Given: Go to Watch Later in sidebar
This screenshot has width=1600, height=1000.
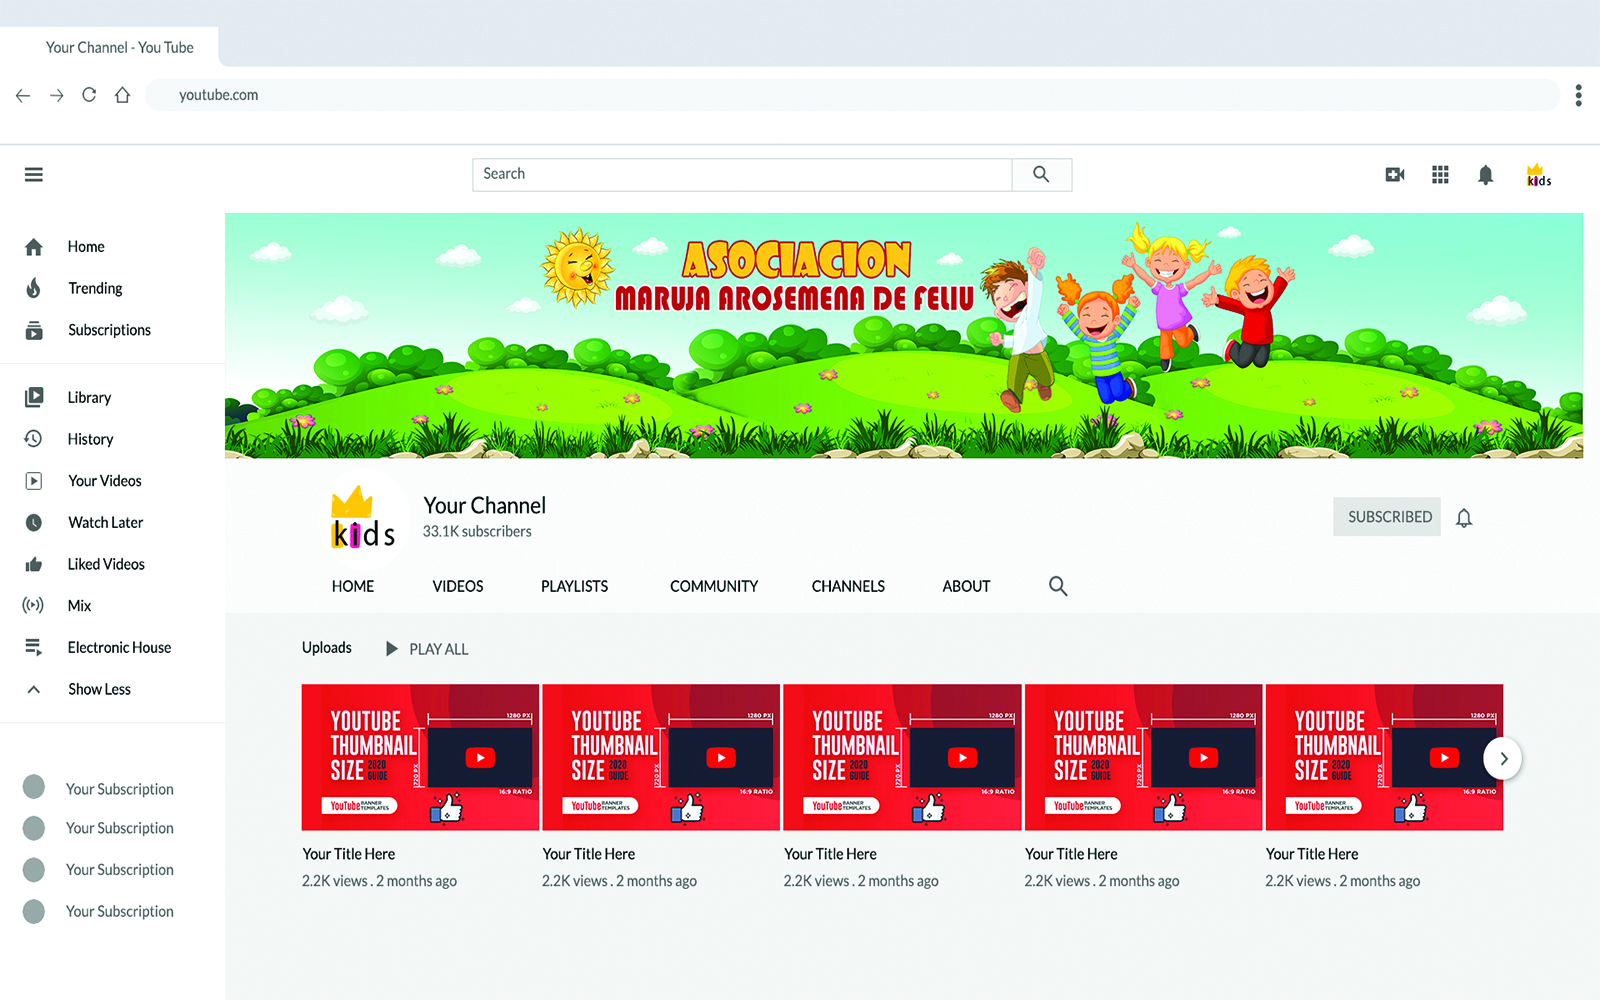Looking at the screenshot, I should point(105,522).
